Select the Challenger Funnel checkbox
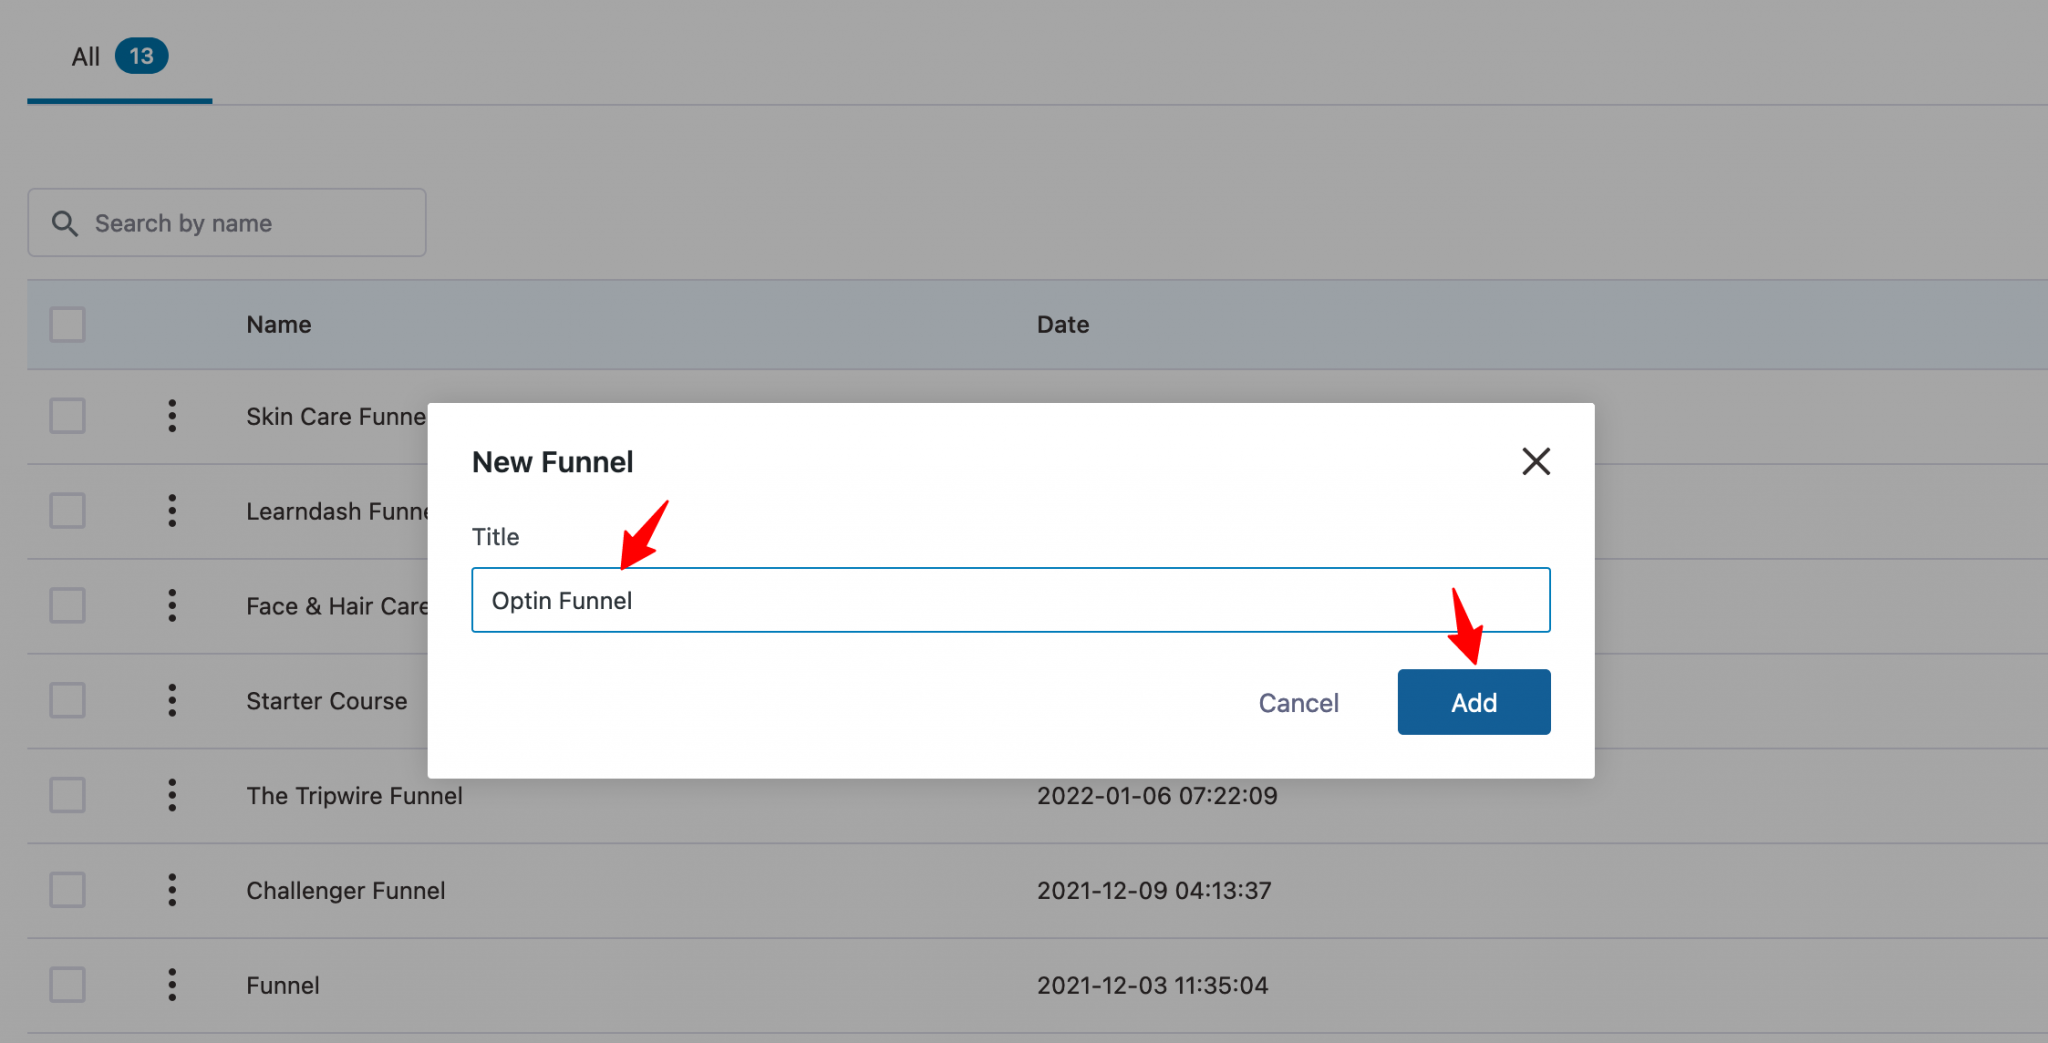Viewport: 2048px width, 1043px height. (67, 889)
